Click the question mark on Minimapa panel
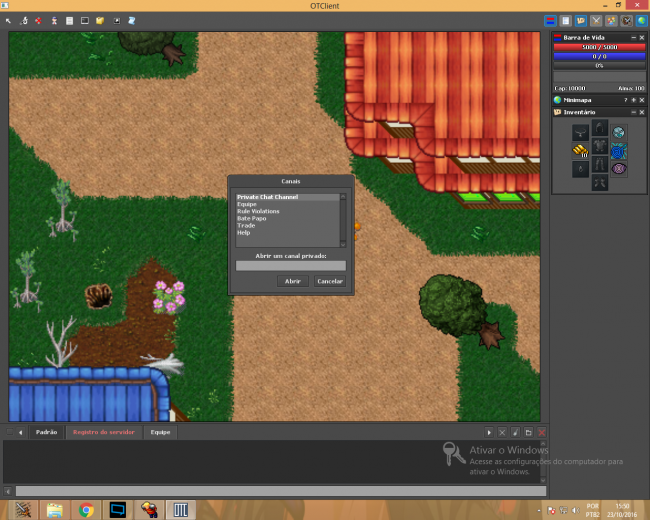 coord(626,100)
